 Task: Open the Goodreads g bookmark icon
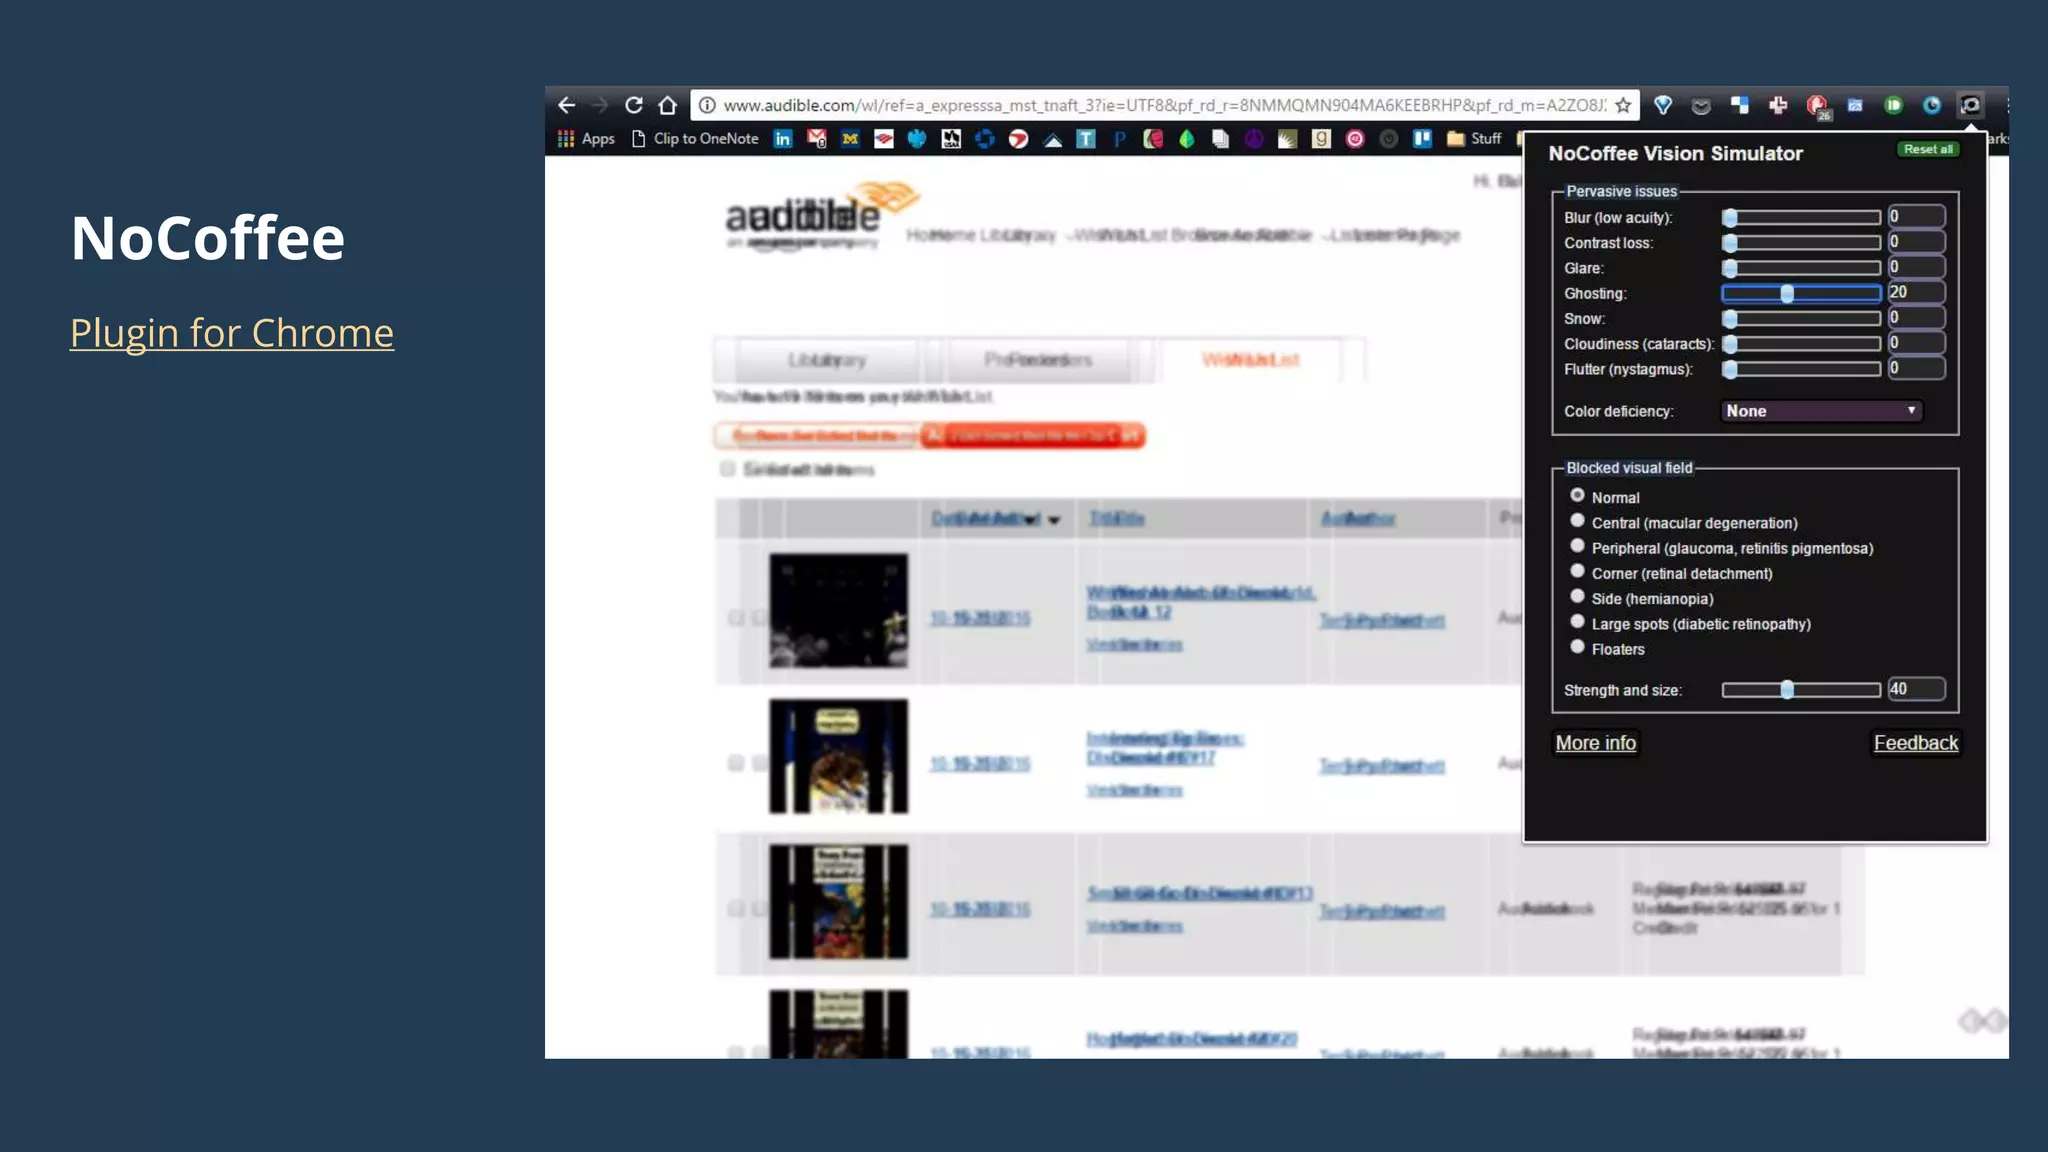pos(1321,139)
